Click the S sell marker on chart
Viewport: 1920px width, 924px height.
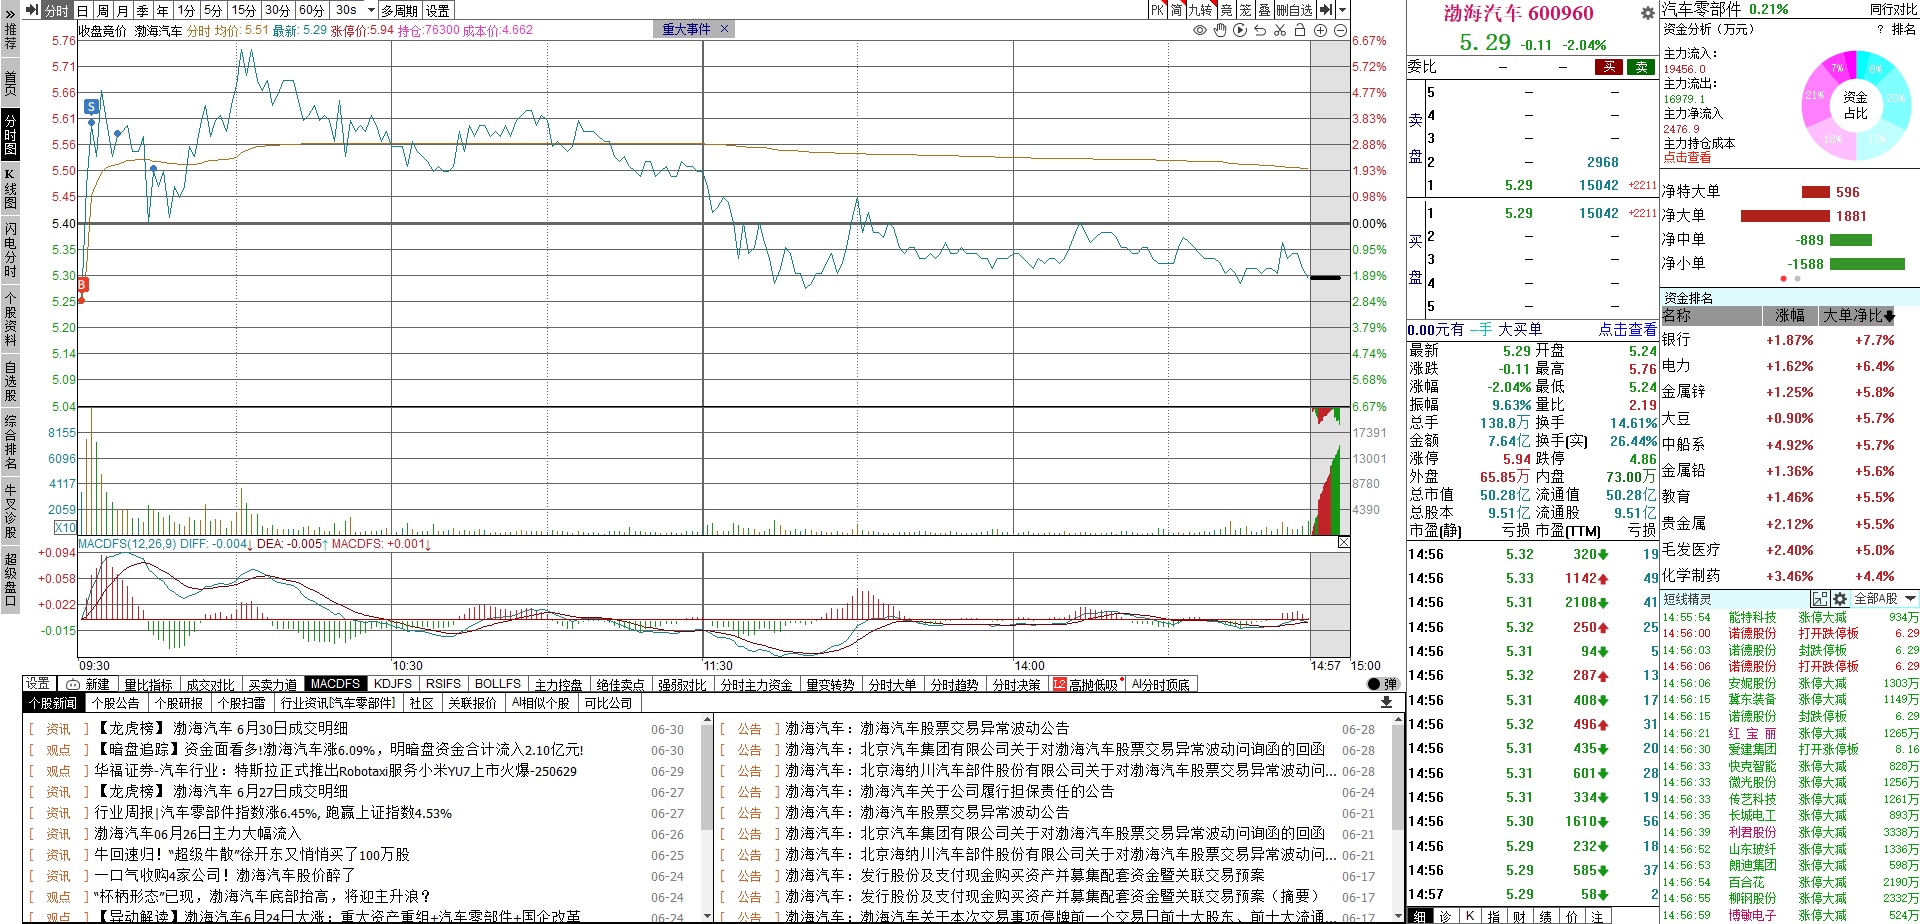(91, 106)
